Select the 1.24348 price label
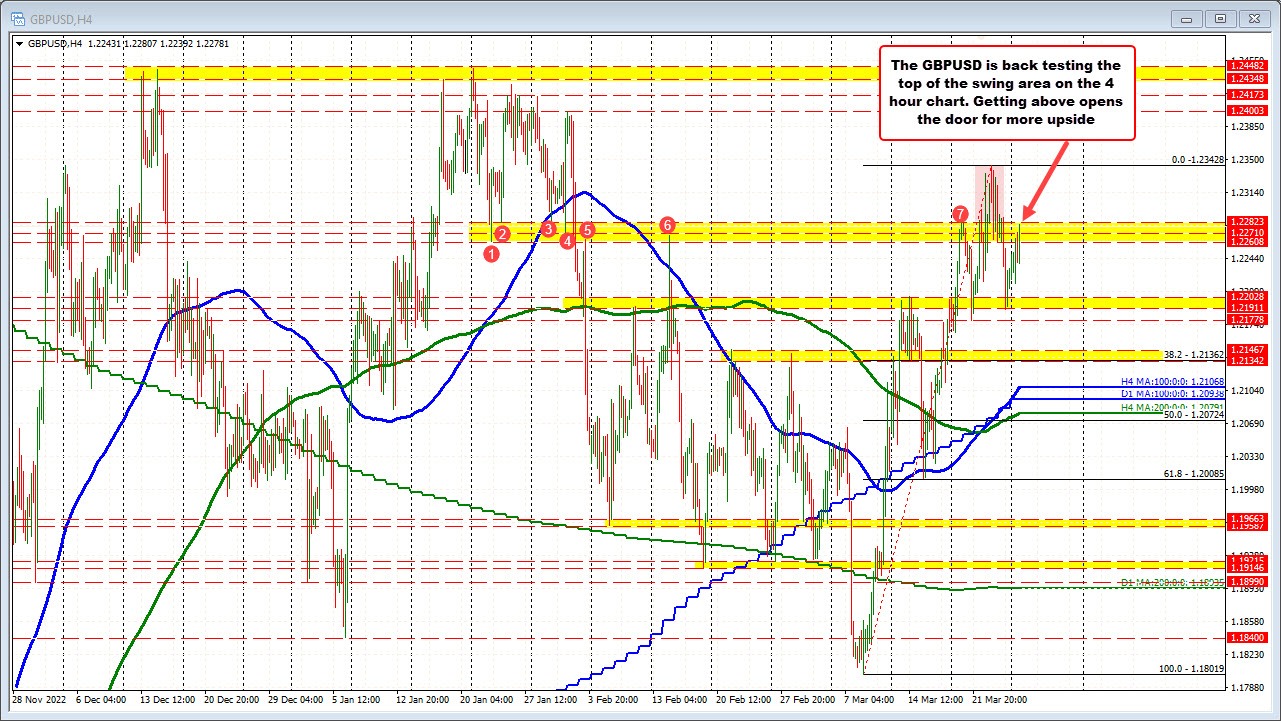 (1247, 78)
